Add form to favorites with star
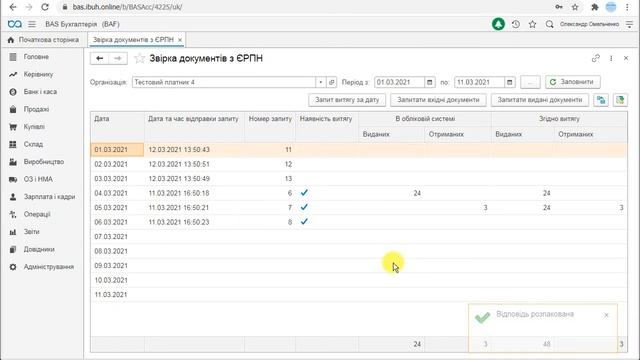Viewport: 640px width, 360px height. click(139, 58)
